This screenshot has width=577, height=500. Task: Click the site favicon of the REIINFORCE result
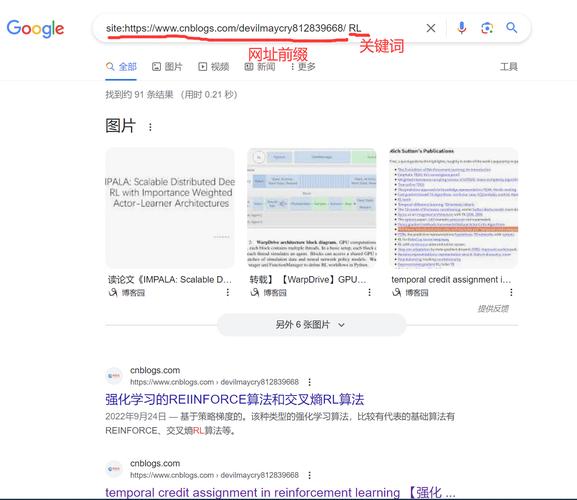click(114, 376)
